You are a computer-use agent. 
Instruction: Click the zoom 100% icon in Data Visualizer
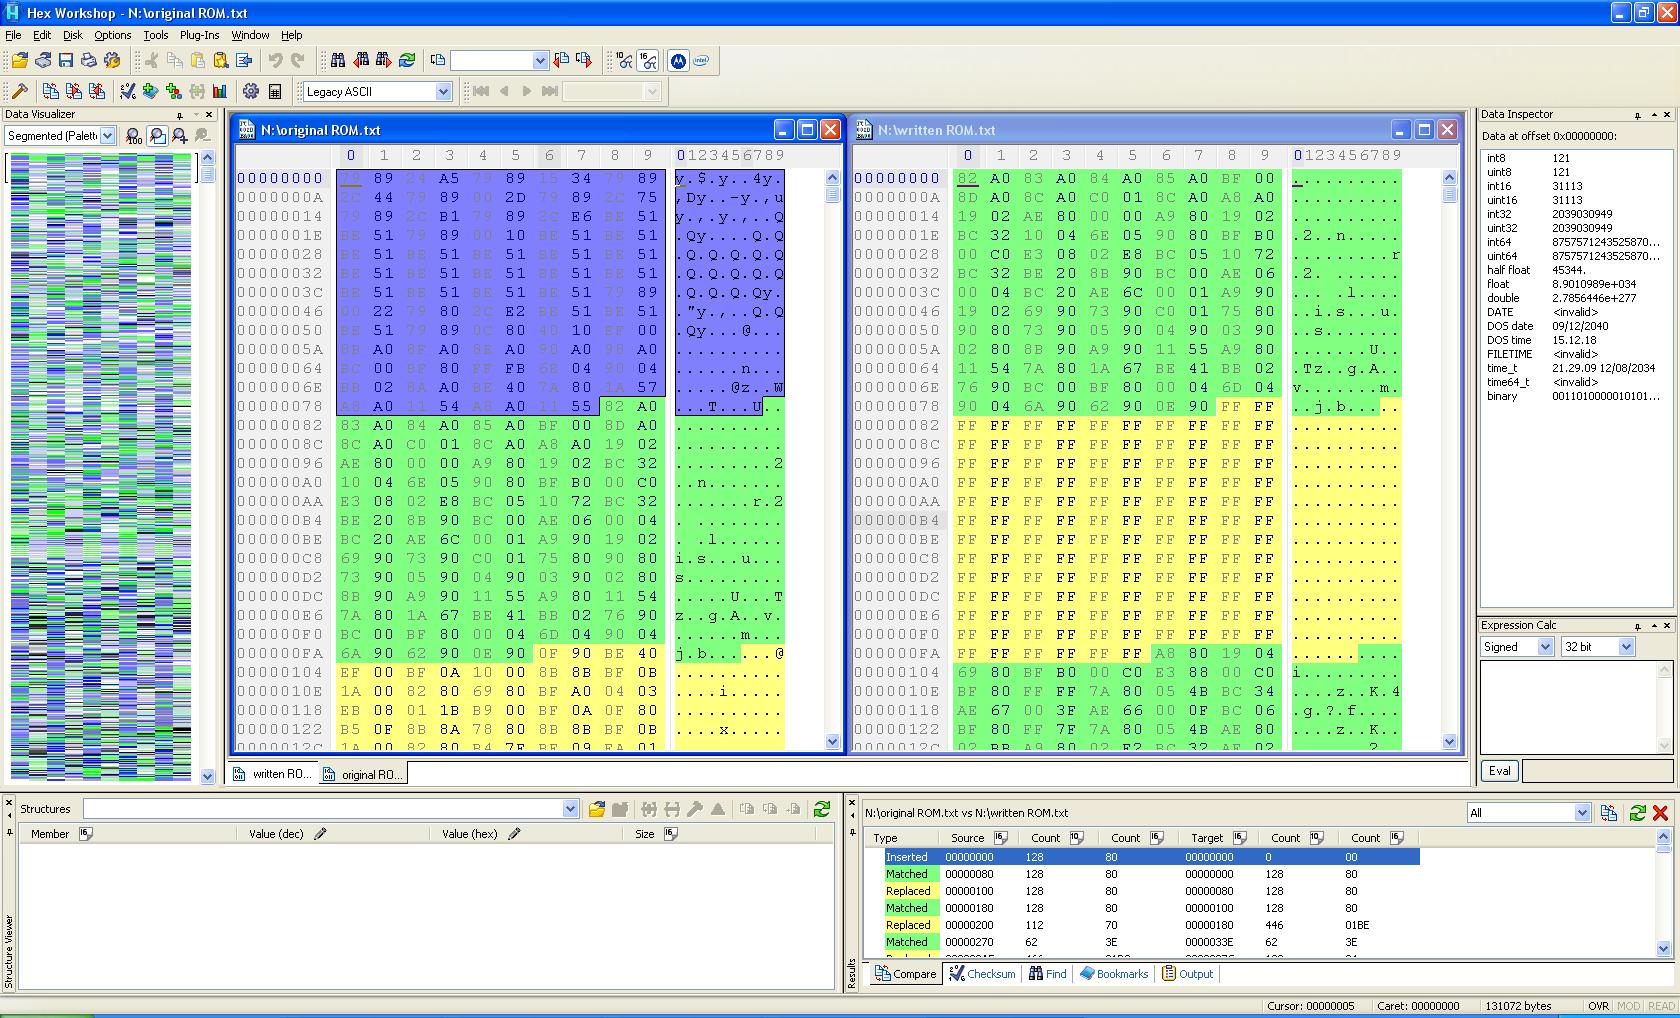(x=134, y=136)
